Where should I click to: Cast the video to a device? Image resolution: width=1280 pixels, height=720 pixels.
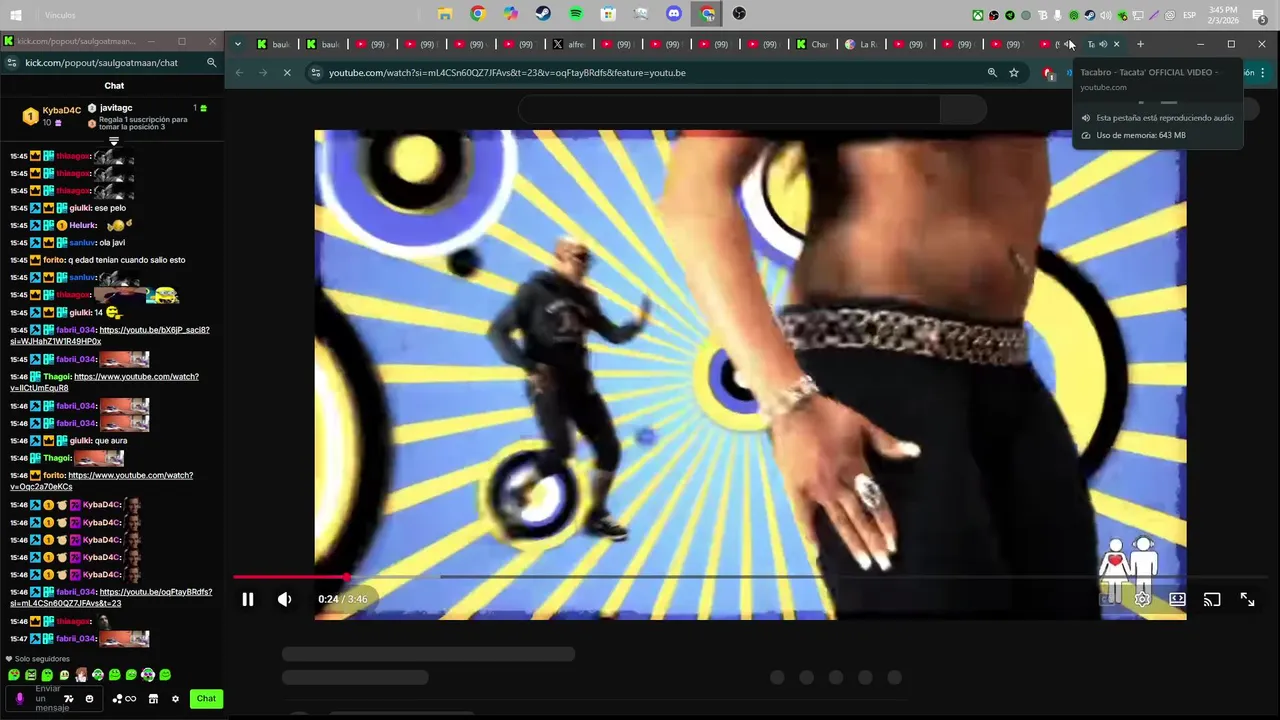click(x=1212, y=599)
